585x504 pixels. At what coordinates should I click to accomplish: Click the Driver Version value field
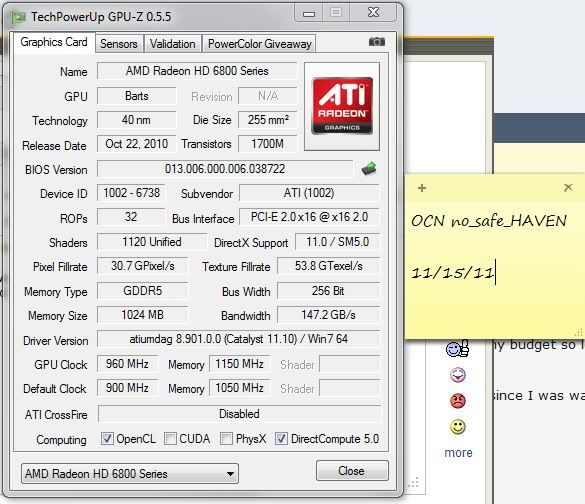[239, 339]
